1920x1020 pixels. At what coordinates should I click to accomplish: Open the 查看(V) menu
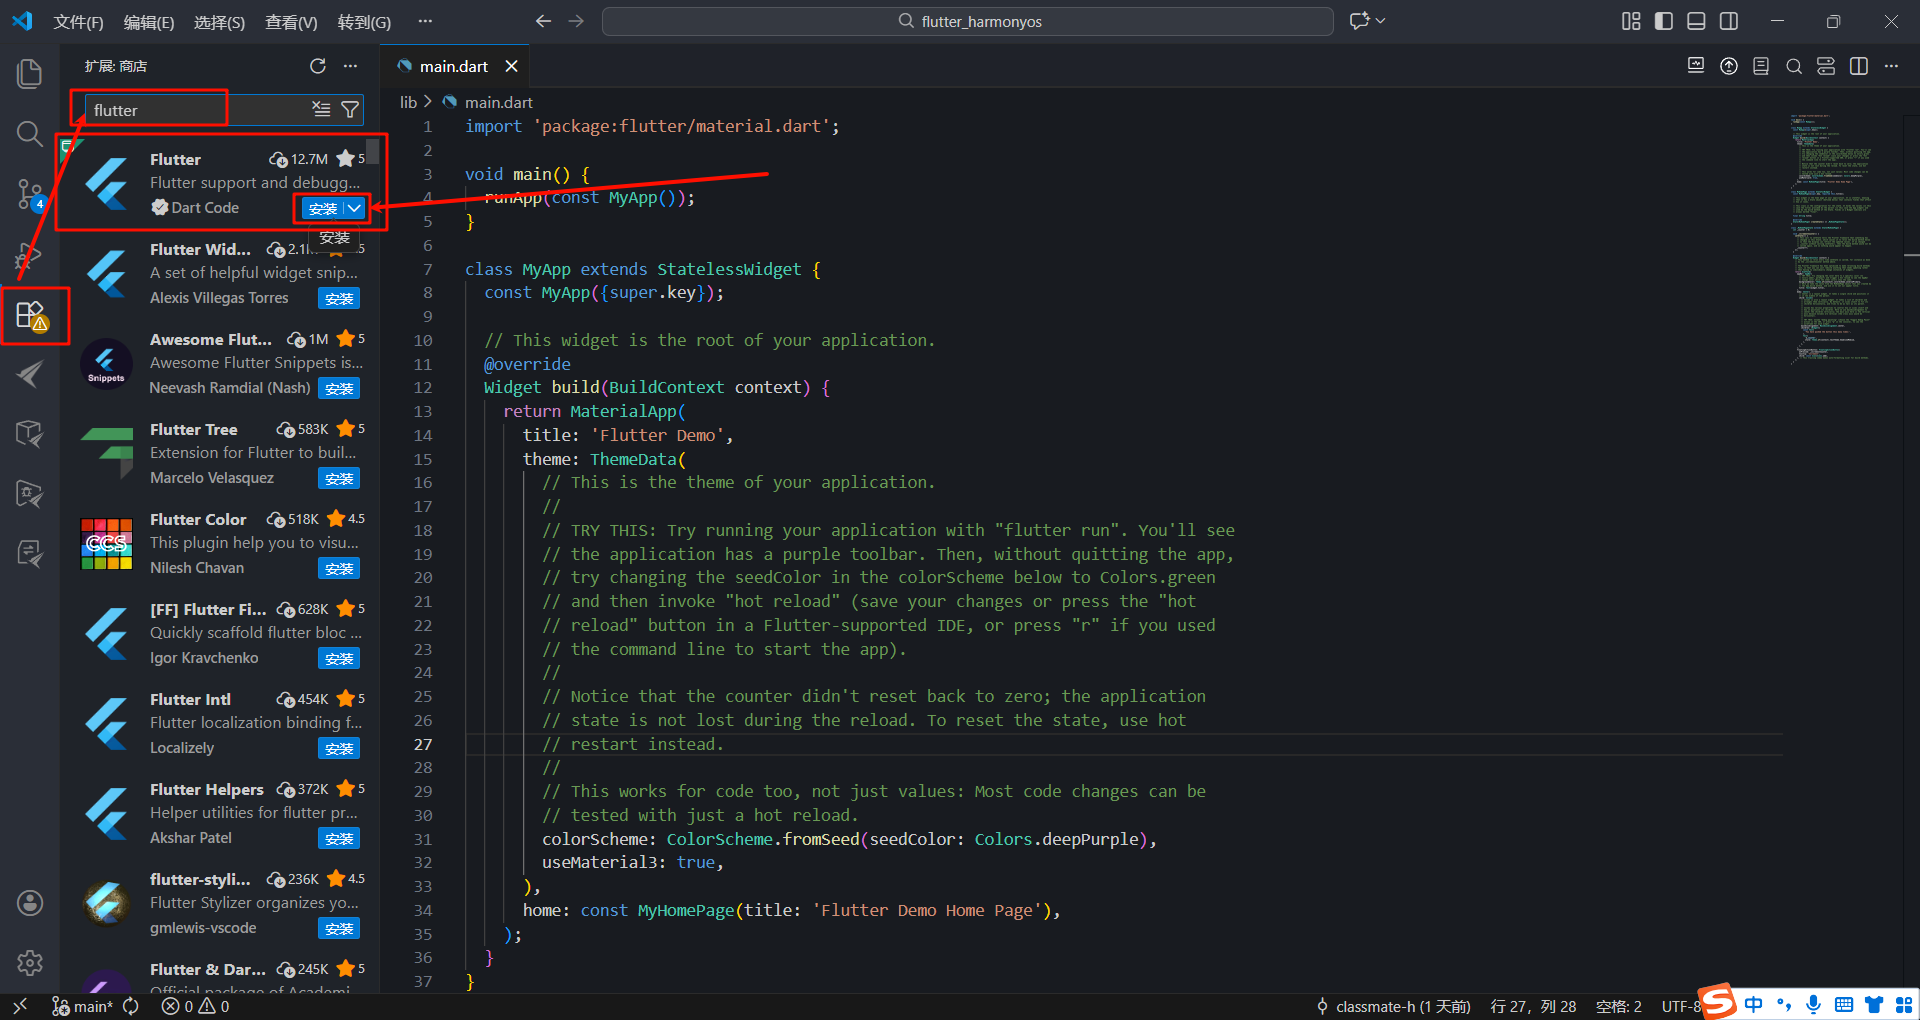tap(291, 22)
